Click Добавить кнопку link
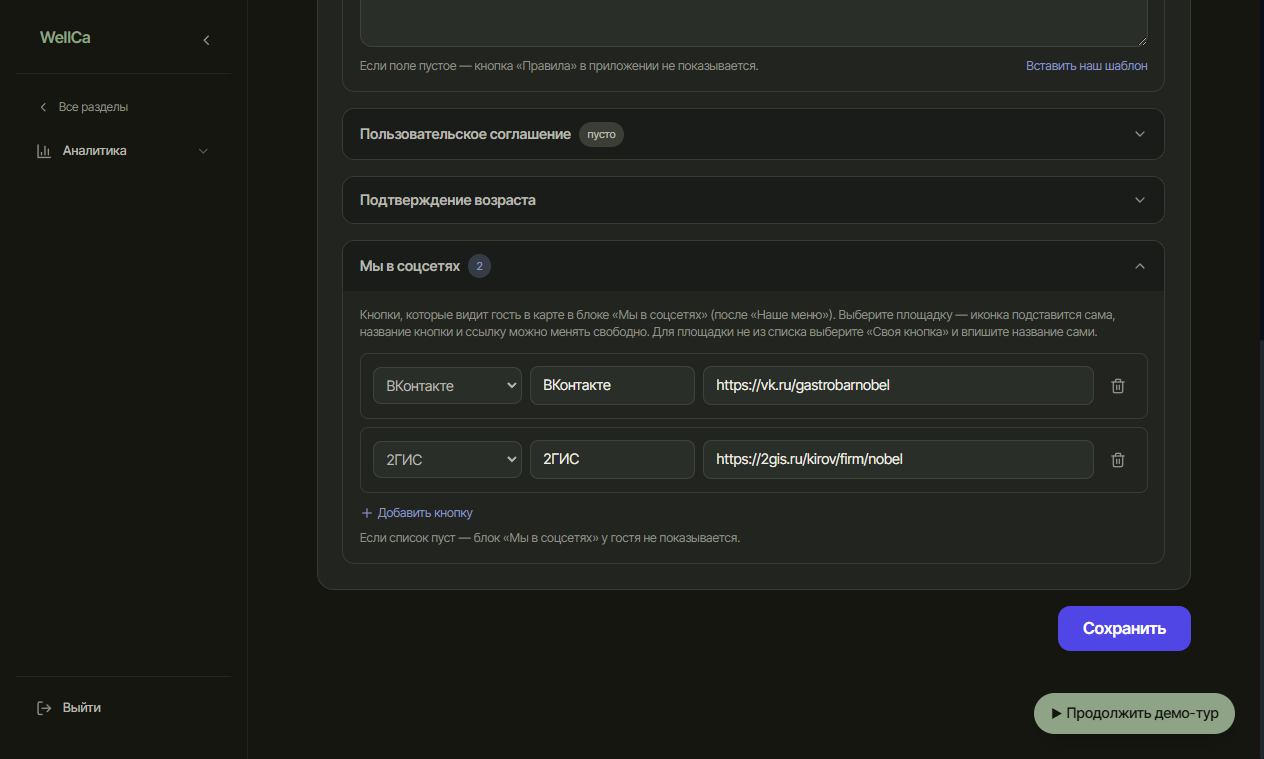The width and height of the screenshot is (1264, 759). tap(425, 513)
